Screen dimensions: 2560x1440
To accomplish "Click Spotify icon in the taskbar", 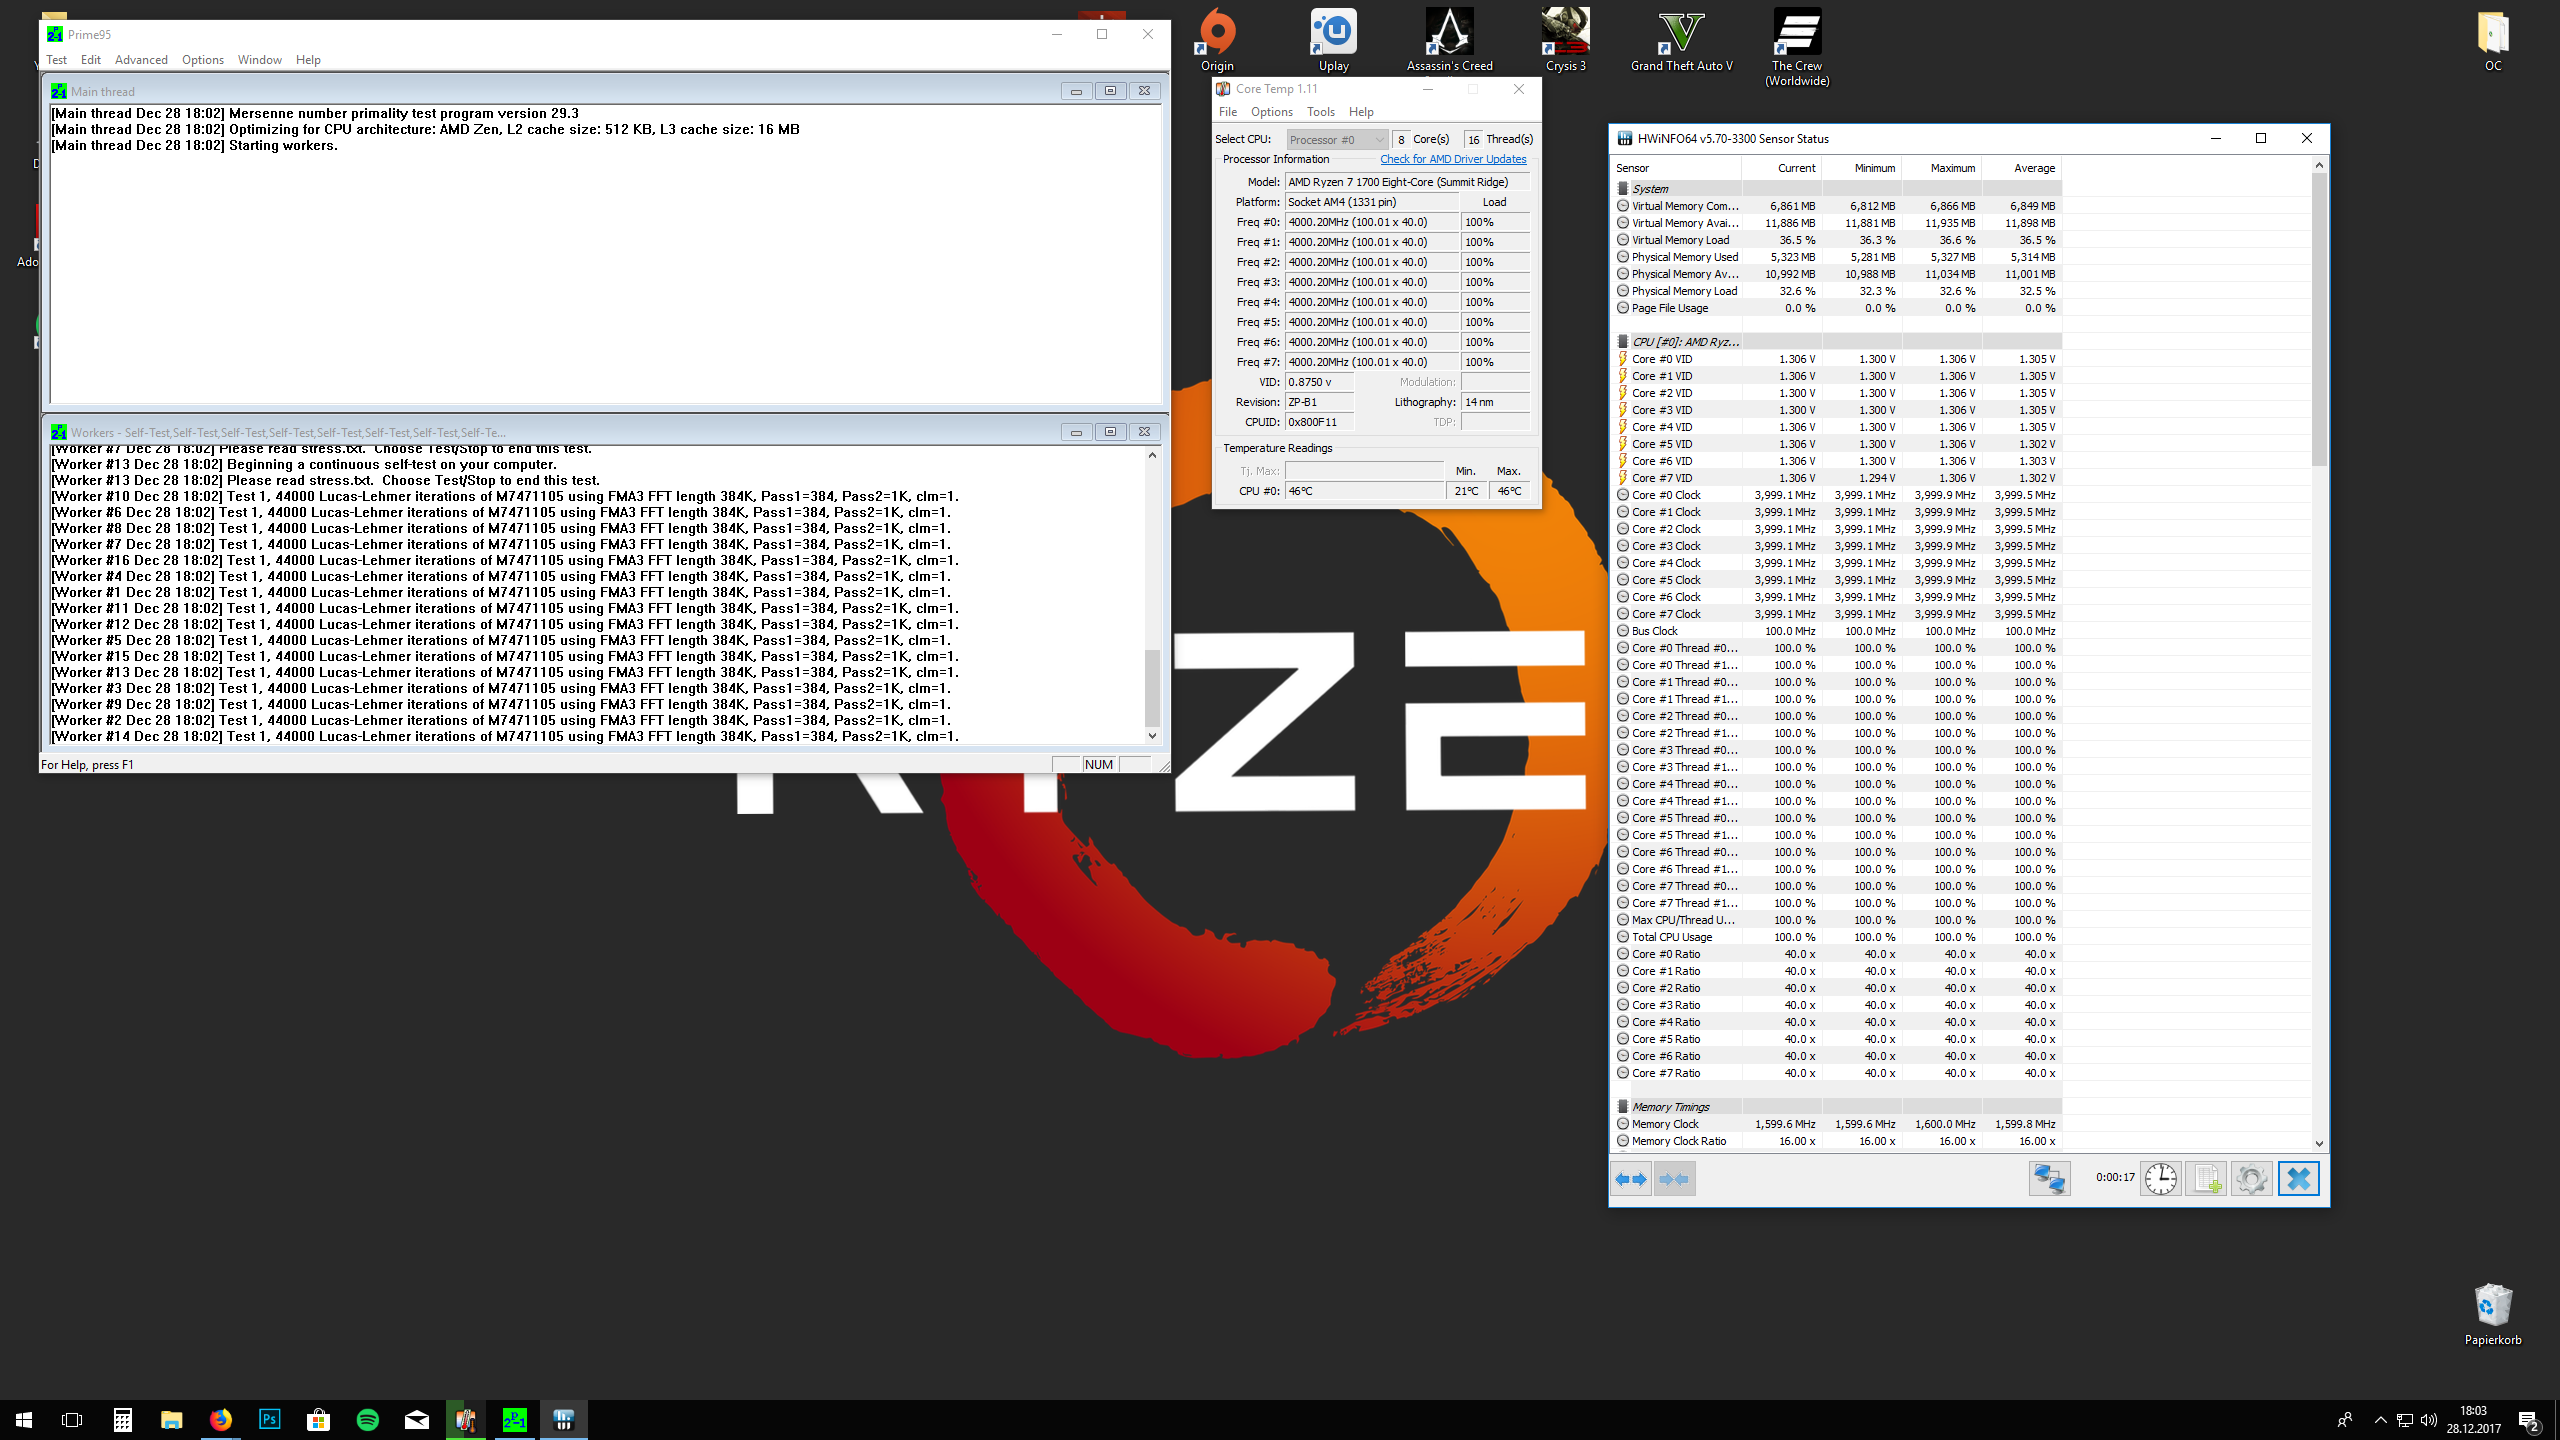I will coord(367,1420).
